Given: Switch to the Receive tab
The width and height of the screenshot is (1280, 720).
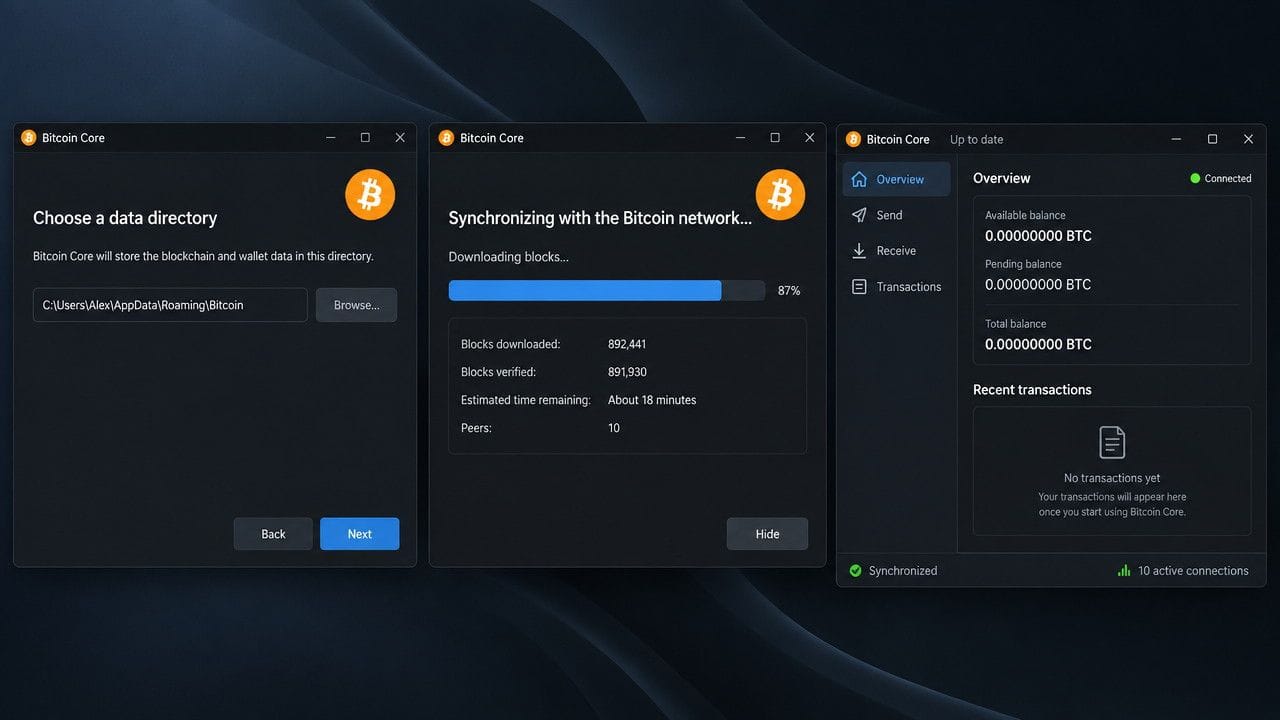Looking at the screenshot, I should [x=897, y=251].
